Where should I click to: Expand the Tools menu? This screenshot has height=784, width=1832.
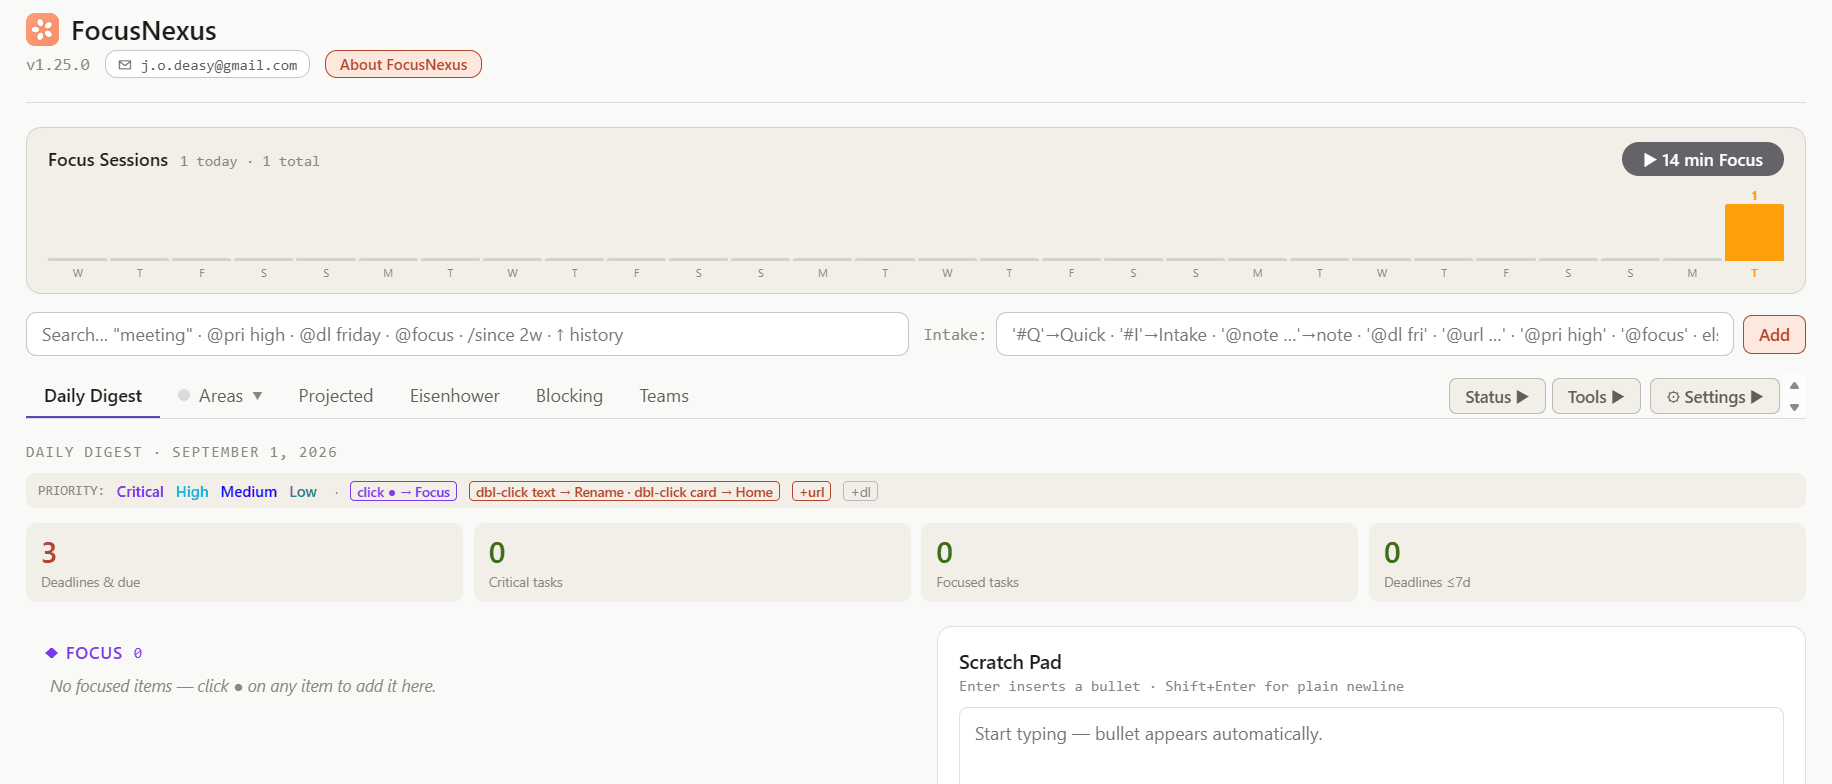point(1596,396)
